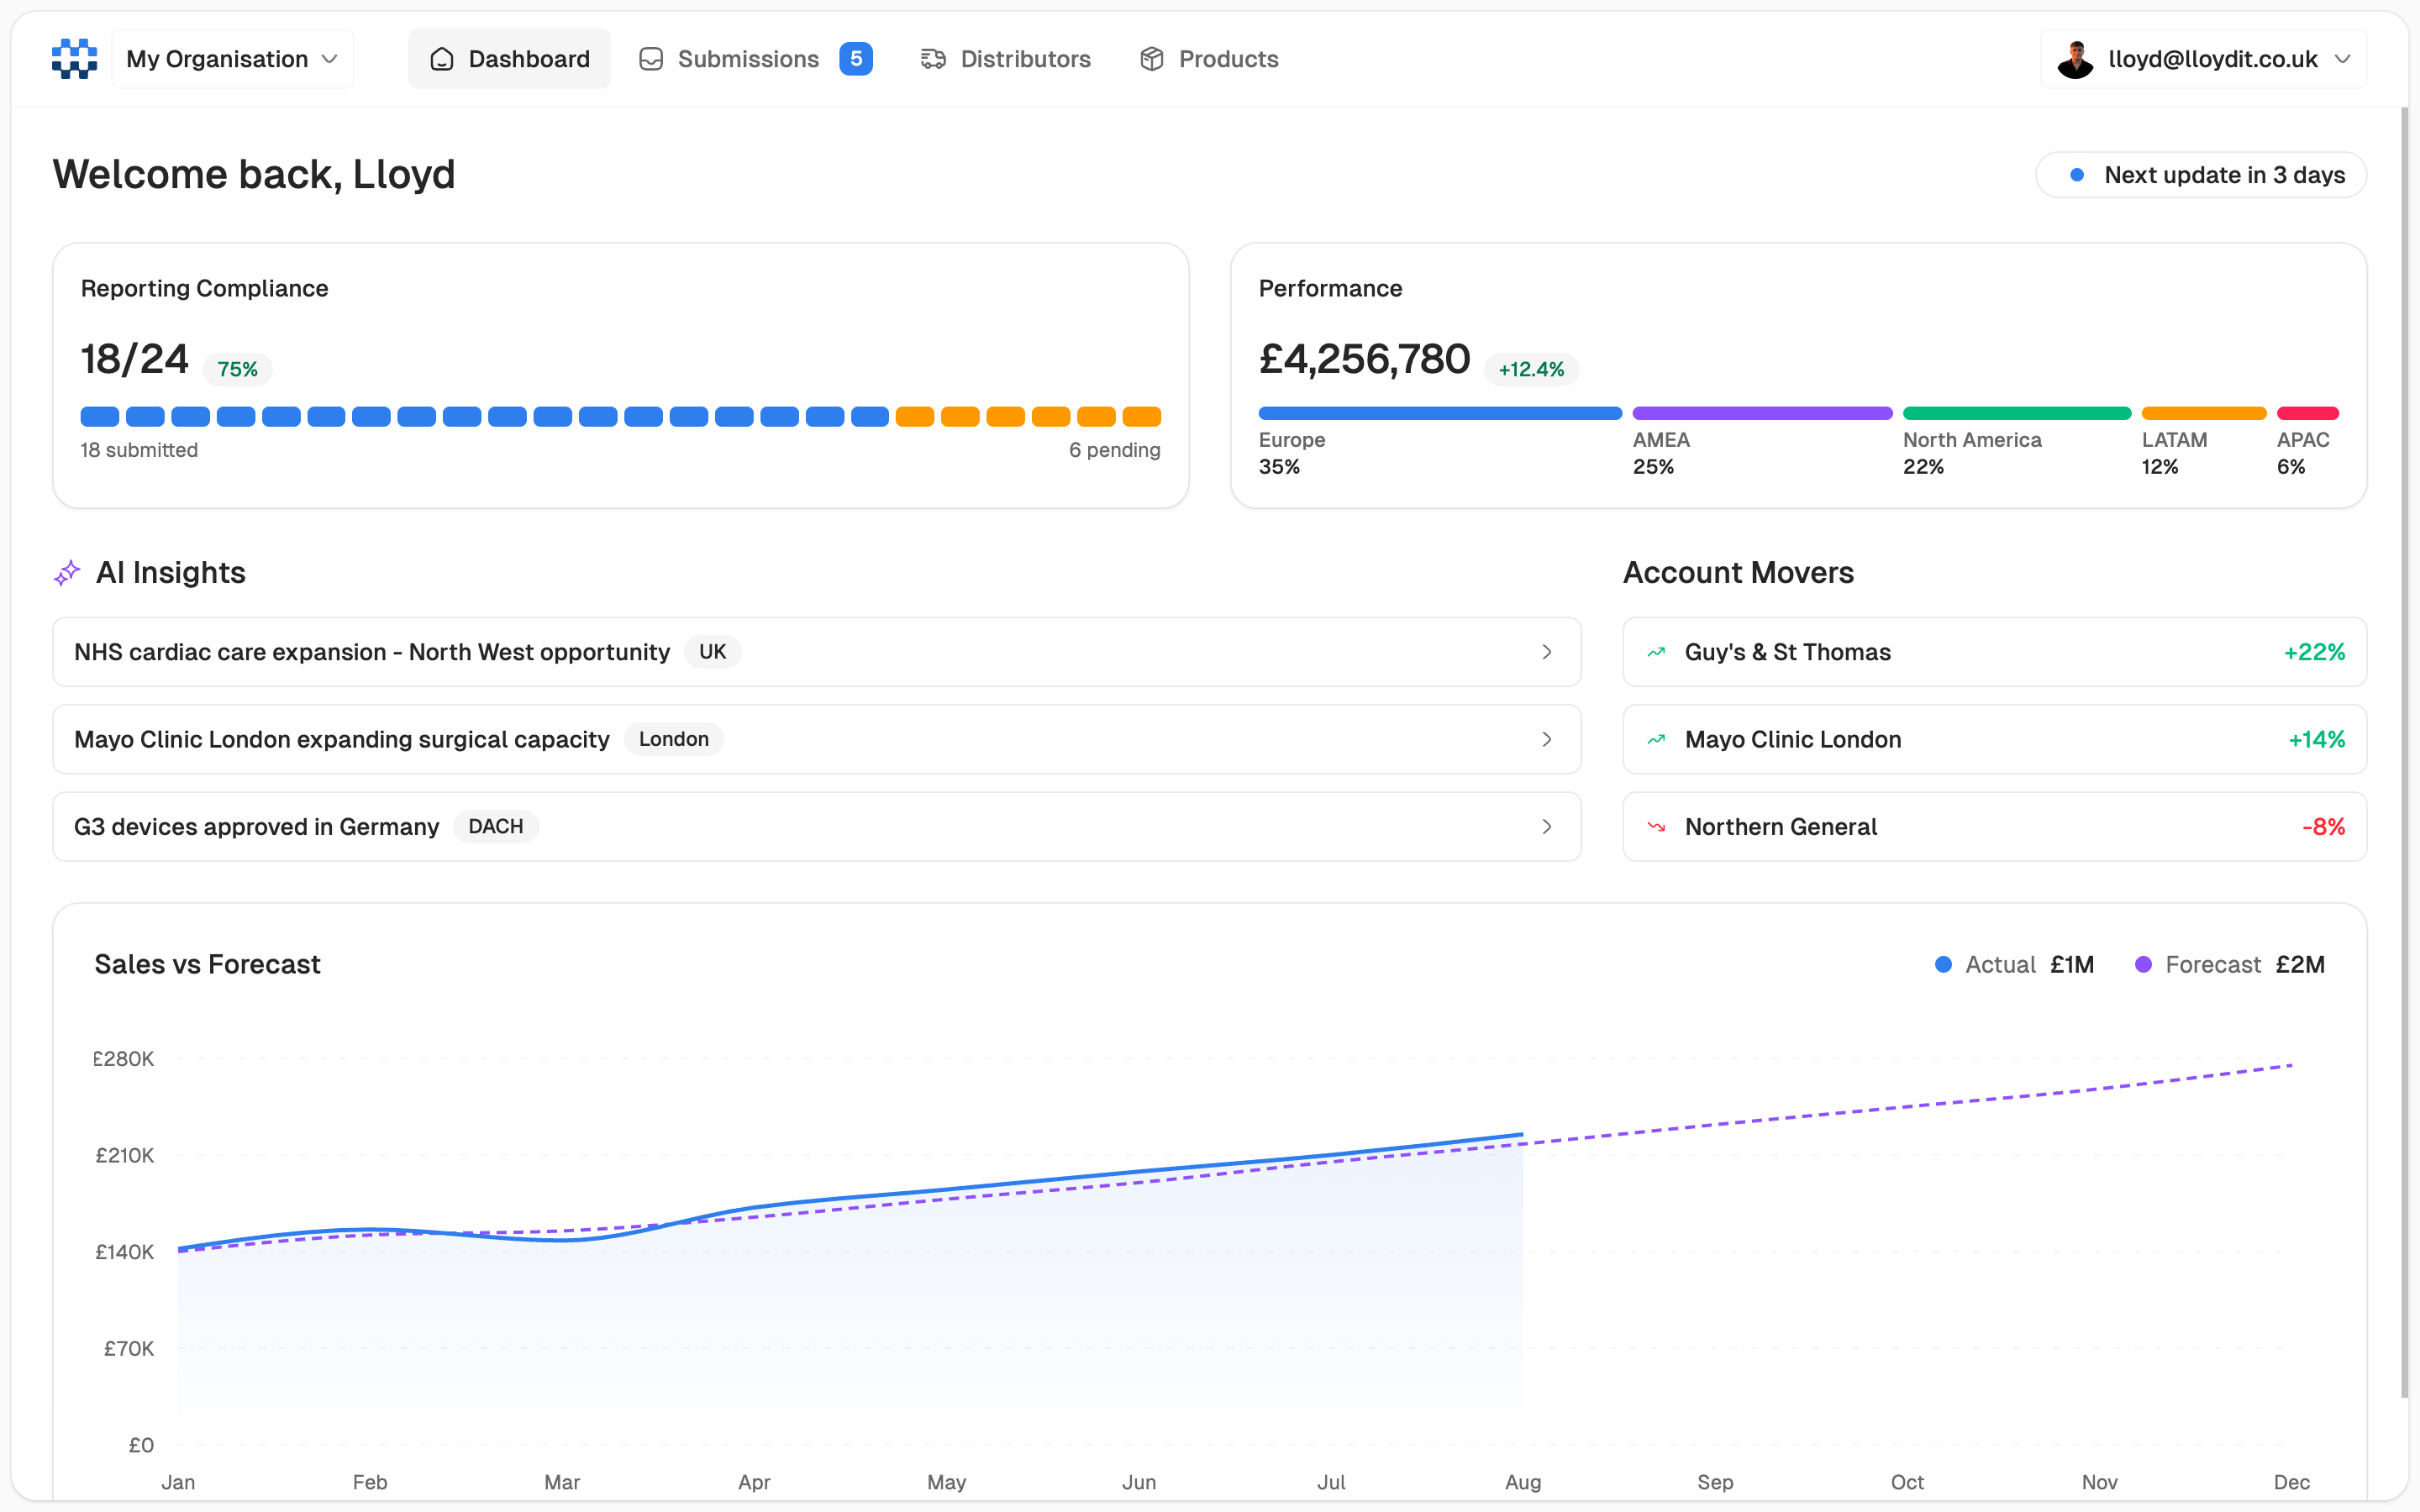Select the Dashboard home icon
This screenshot has width=2420, height=1512.
pyautogui.click(x=442, y=59)
